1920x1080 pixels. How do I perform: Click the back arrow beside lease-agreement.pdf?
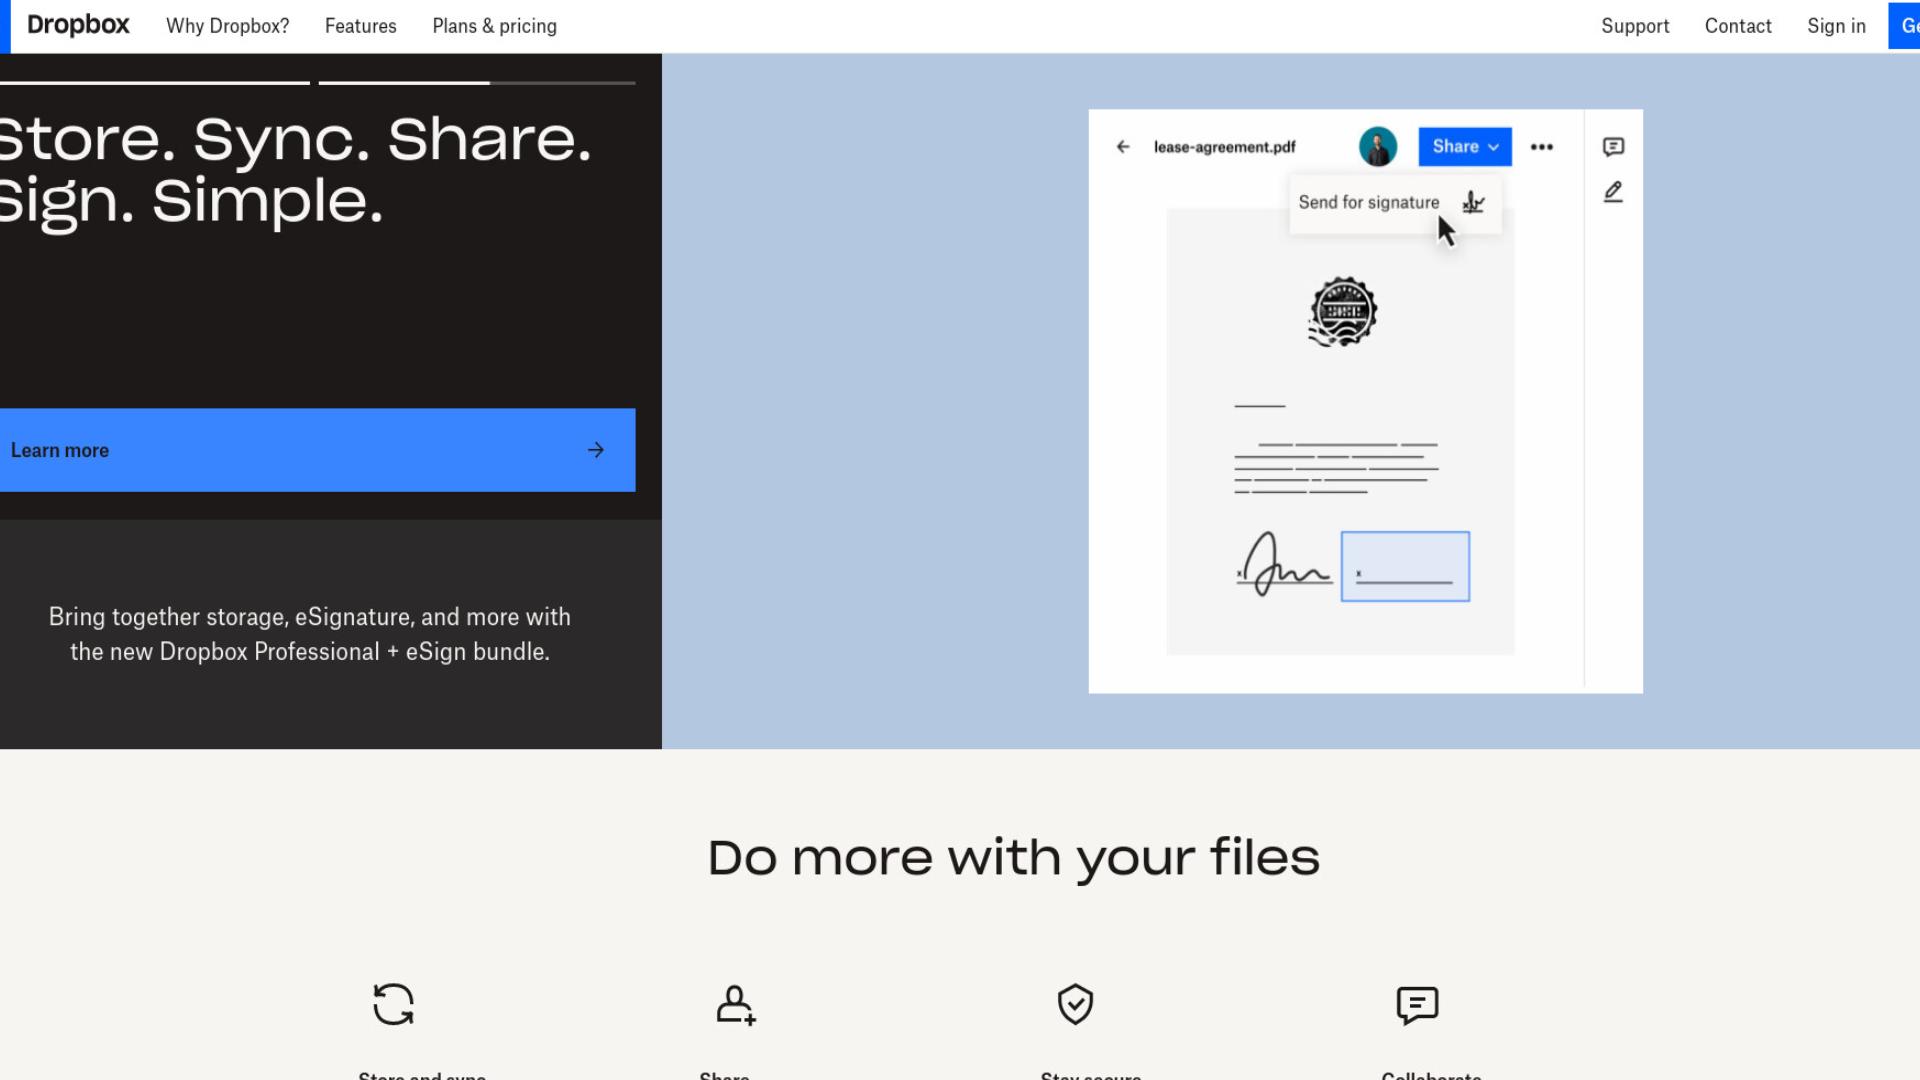tap(1123, 147)
